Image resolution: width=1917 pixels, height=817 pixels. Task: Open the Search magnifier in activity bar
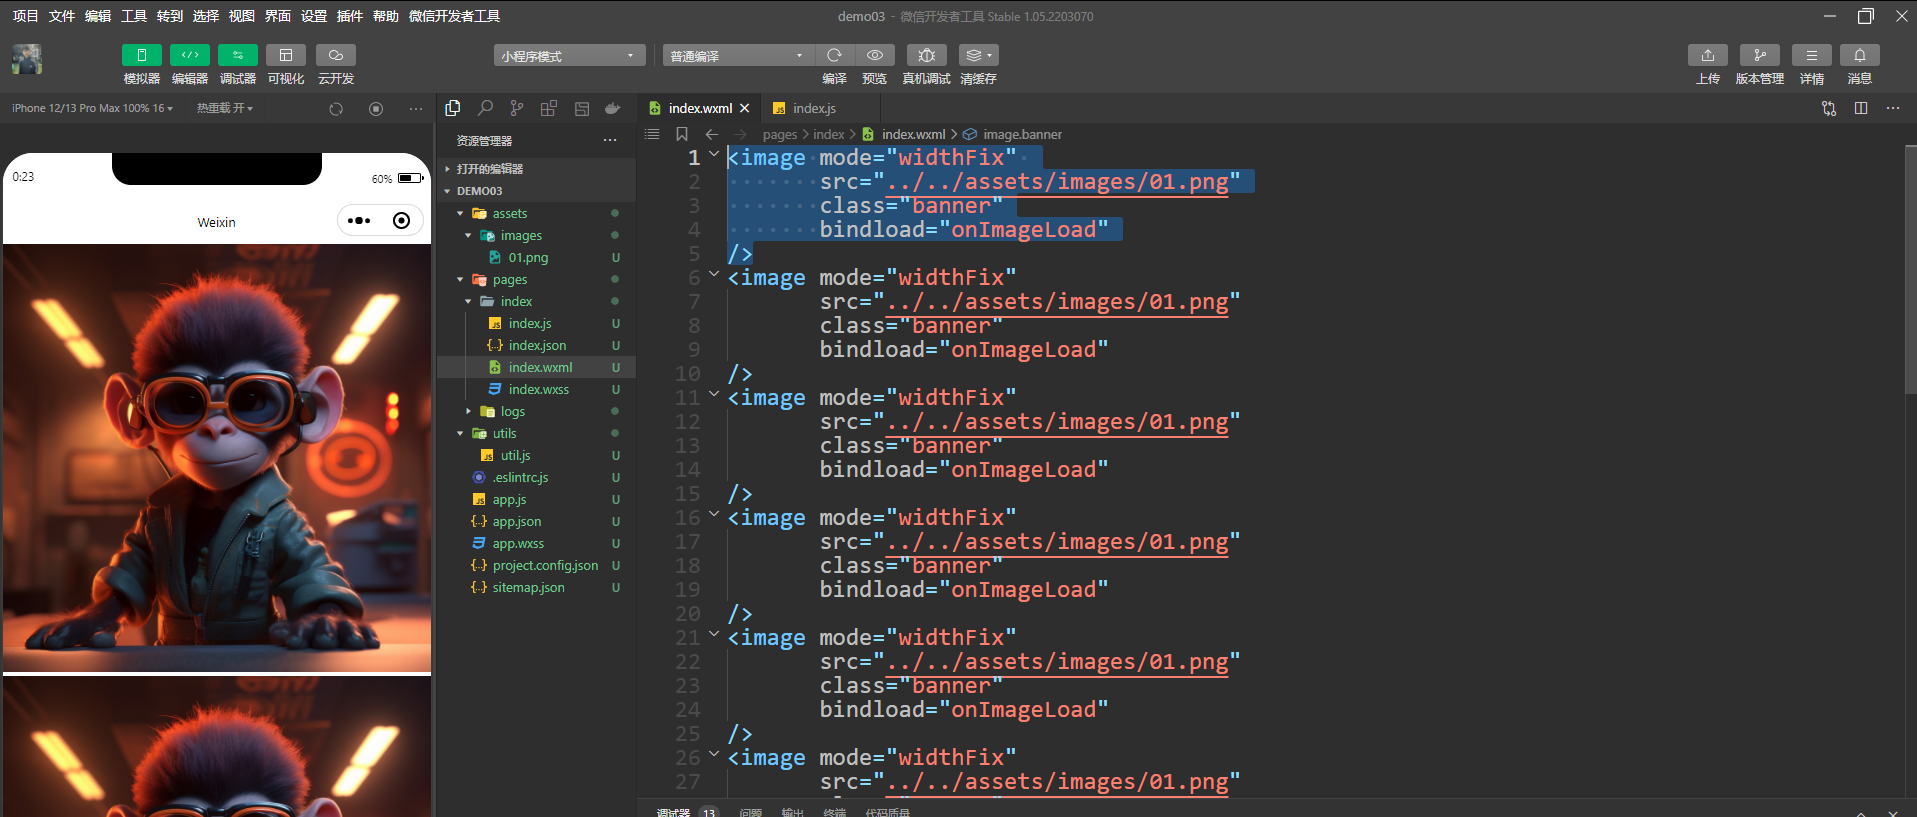click(x=485, y=108)
